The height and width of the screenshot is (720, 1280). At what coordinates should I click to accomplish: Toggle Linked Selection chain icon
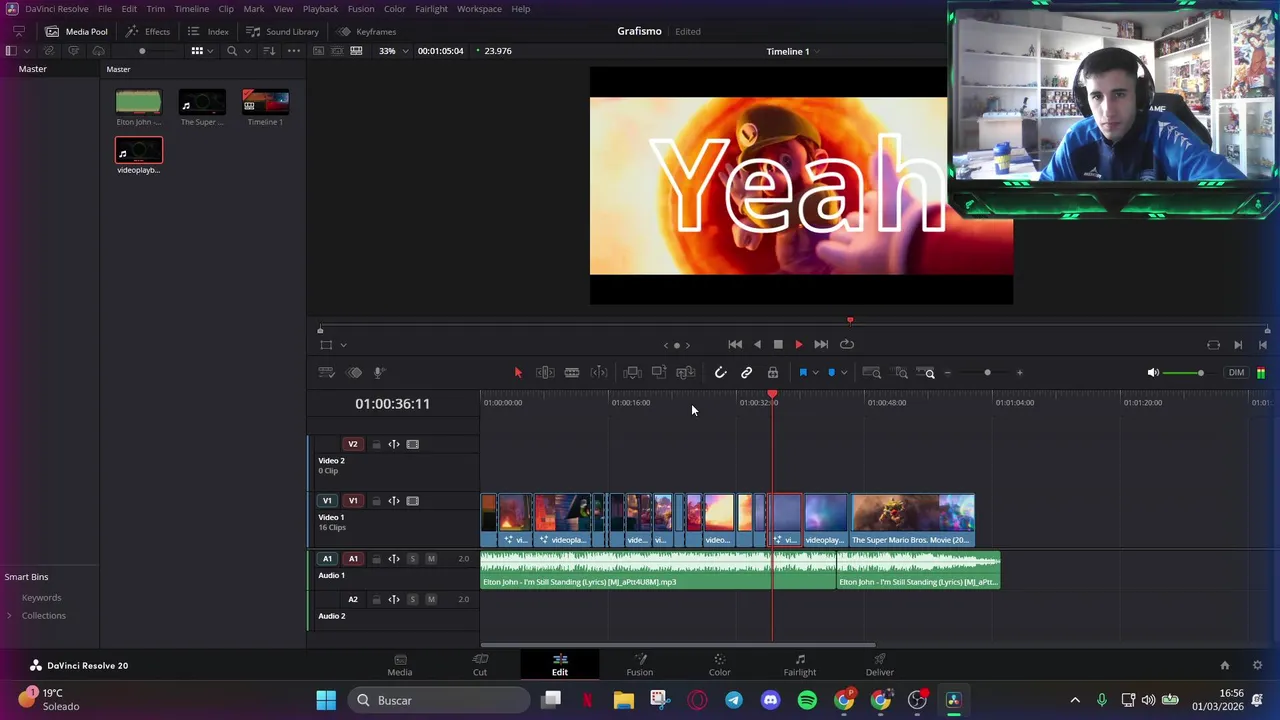(x=746, y=373)
